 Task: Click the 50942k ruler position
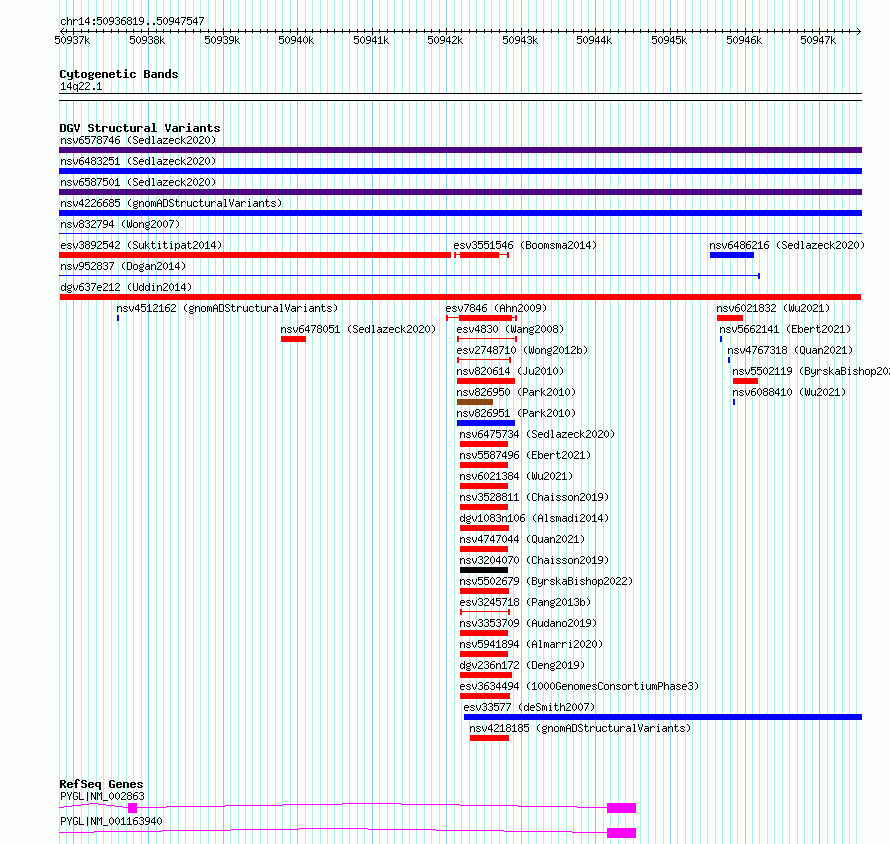[x=445, y=40]
